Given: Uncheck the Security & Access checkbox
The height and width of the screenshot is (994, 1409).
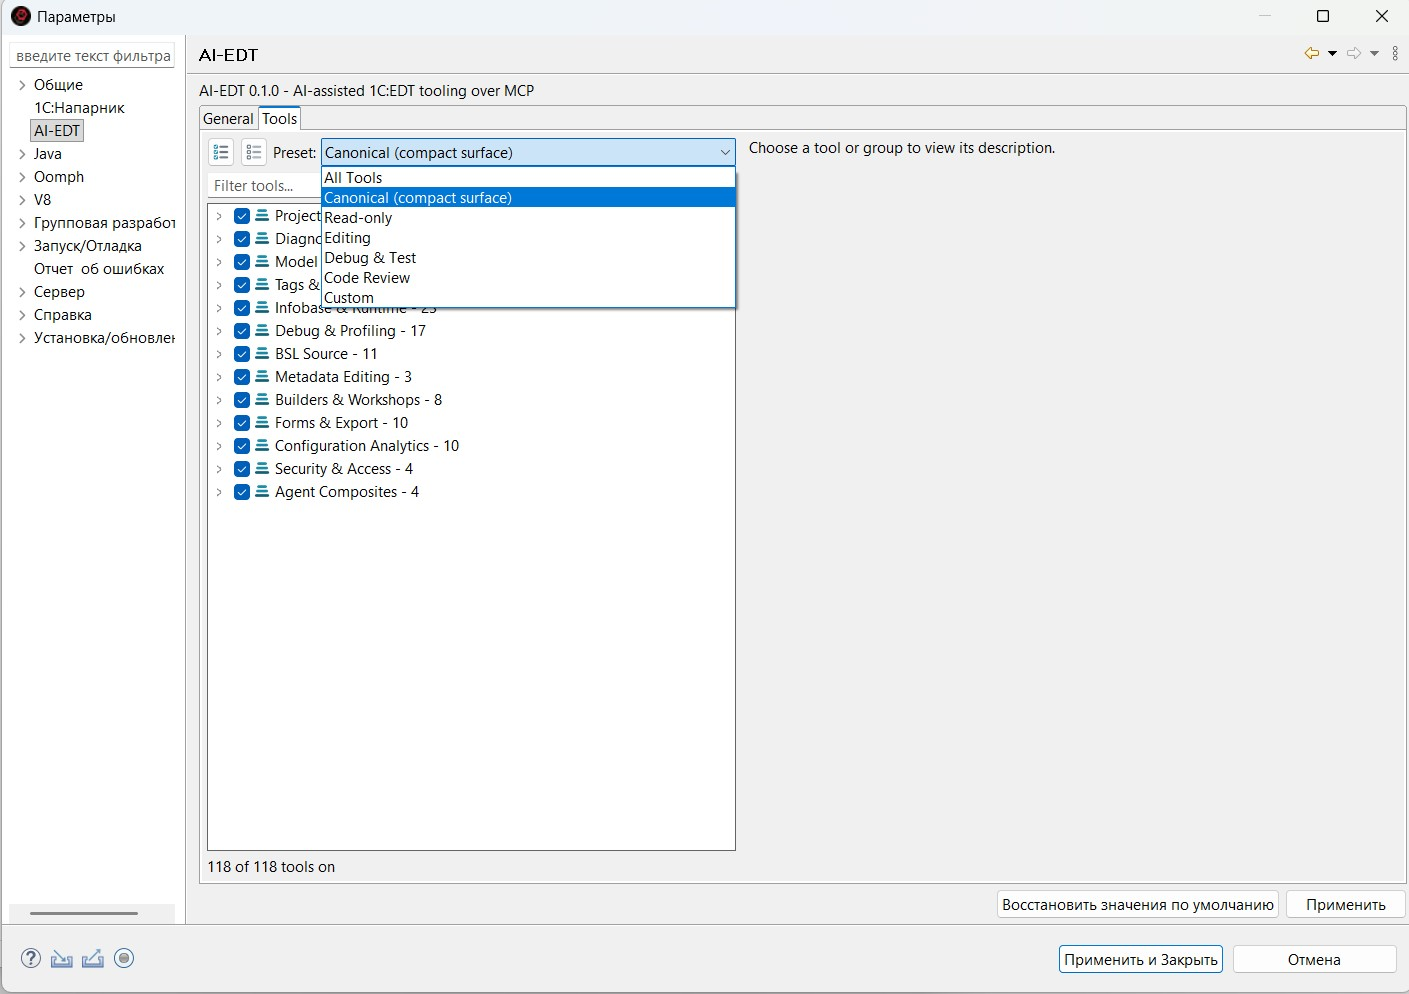Looking at the screenshot, I should (x=242, y=469).
